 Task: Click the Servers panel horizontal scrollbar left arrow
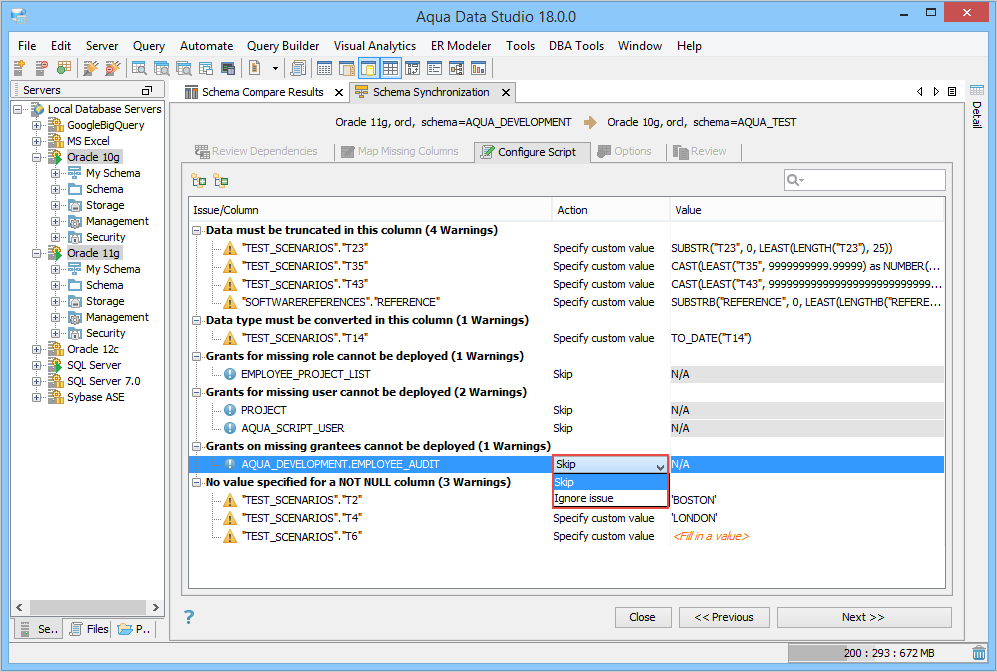[x=19, y=607]
